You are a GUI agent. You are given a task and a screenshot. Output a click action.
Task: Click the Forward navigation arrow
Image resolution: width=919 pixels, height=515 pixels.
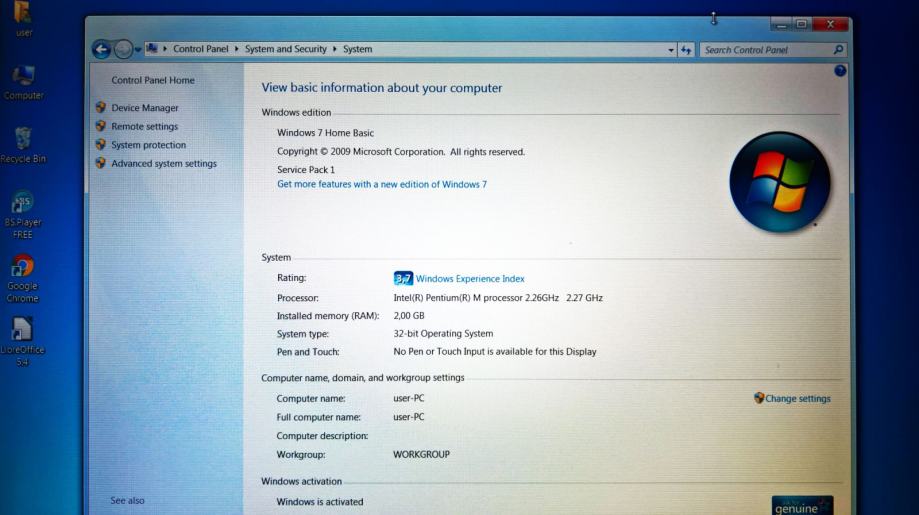[123, 50]
